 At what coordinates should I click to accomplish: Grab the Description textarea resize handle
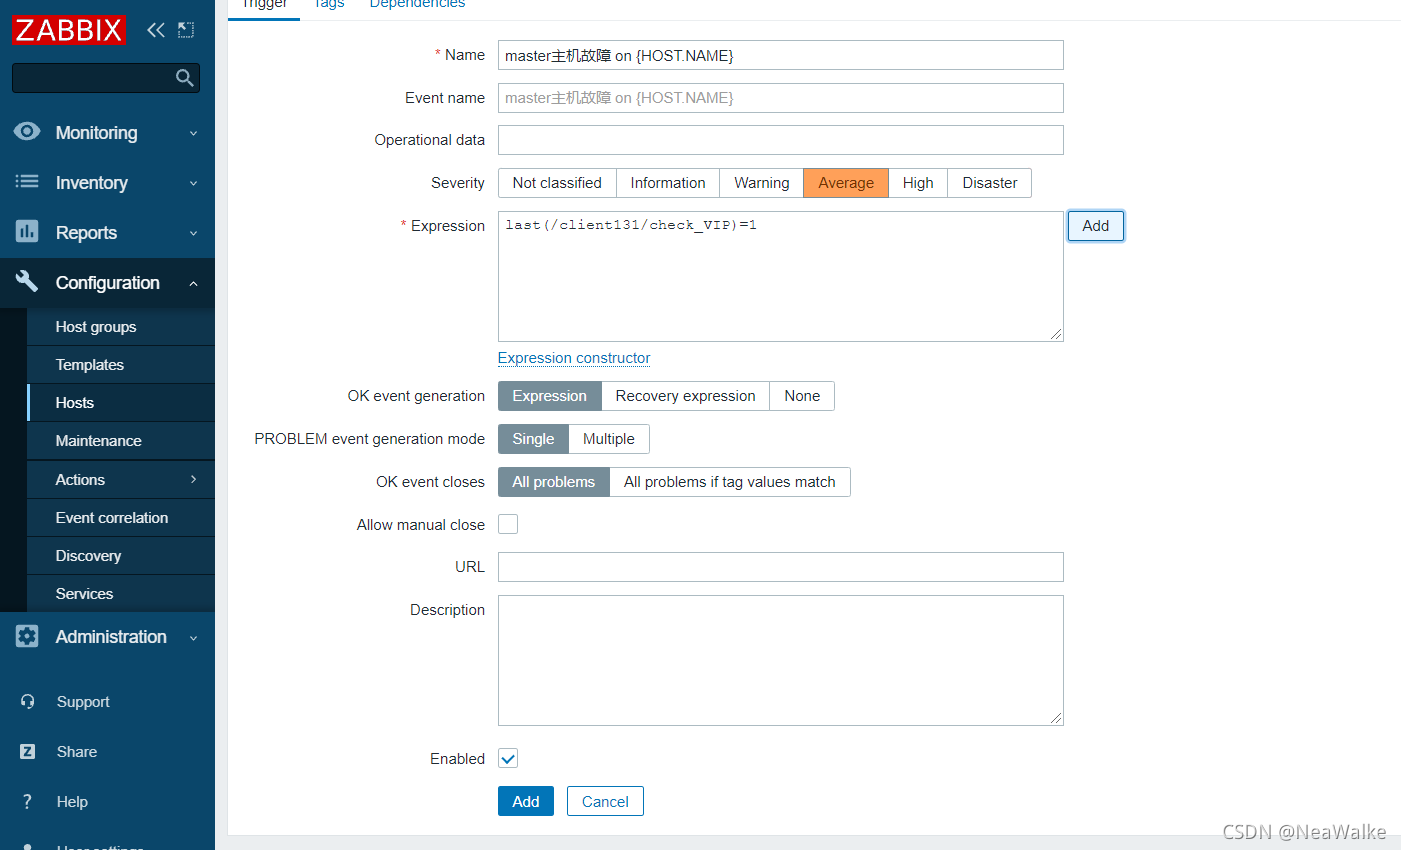(1056, 718)
